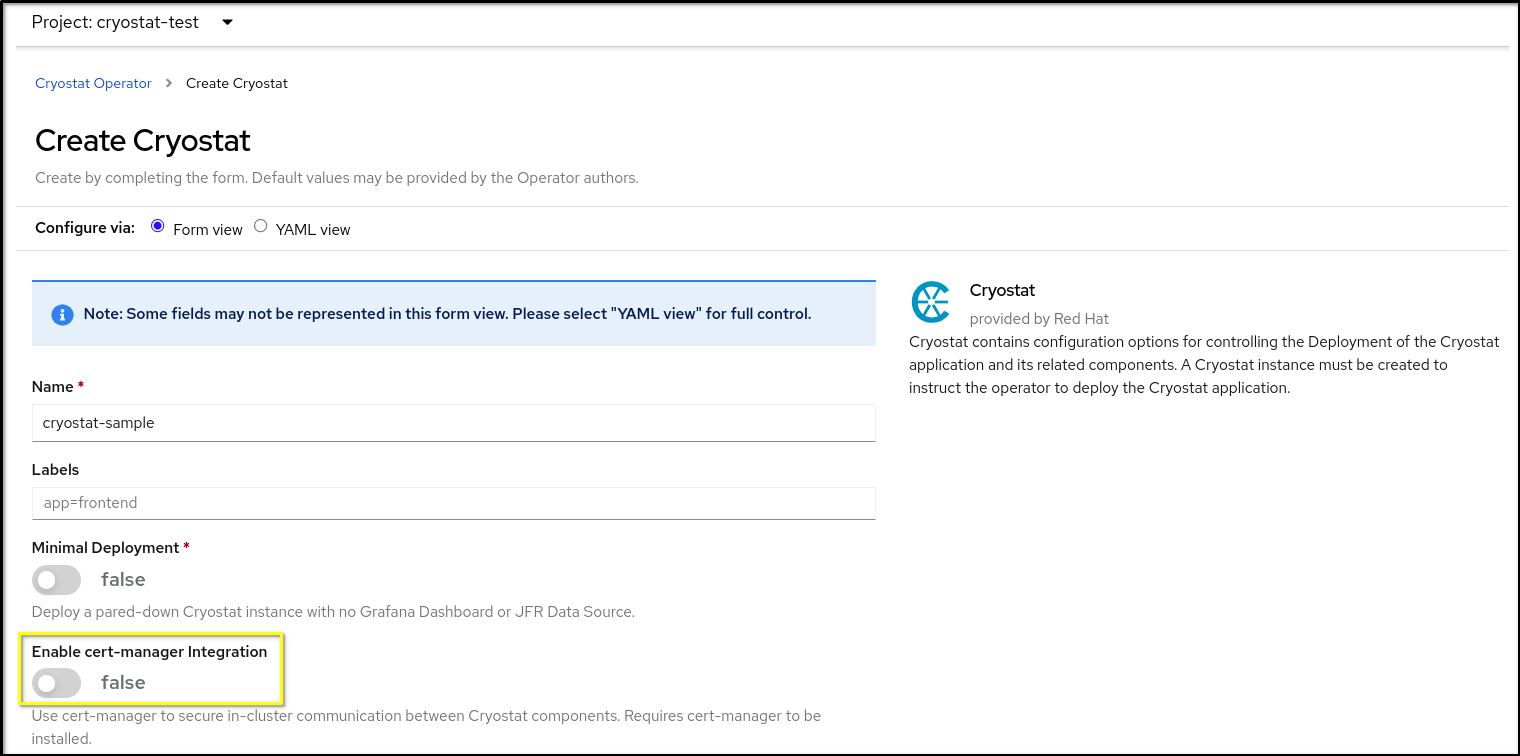Click the Cryostat logo icon
Screen dimensions: 1520x756
click(x=931, y=302)
